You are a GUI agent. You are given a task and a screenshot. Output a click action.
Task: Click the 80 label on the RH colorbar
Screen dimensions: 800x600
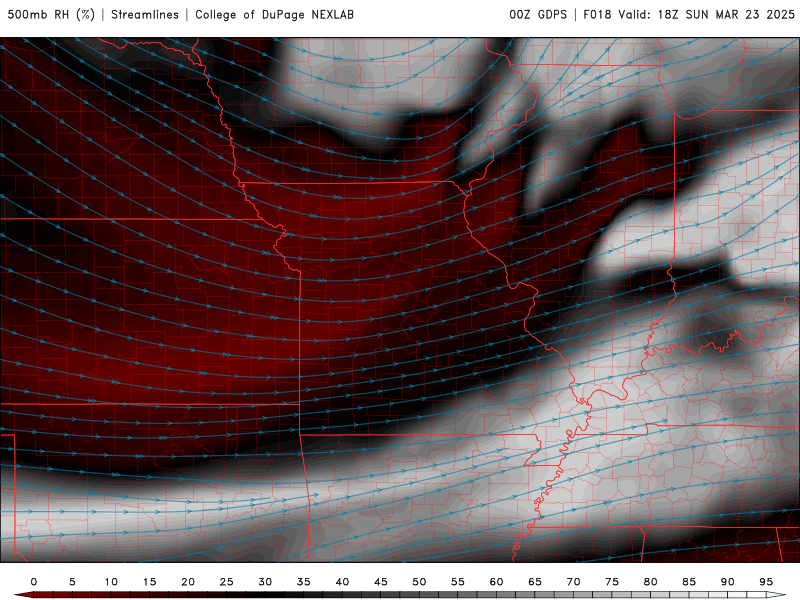tap(650, 582)
